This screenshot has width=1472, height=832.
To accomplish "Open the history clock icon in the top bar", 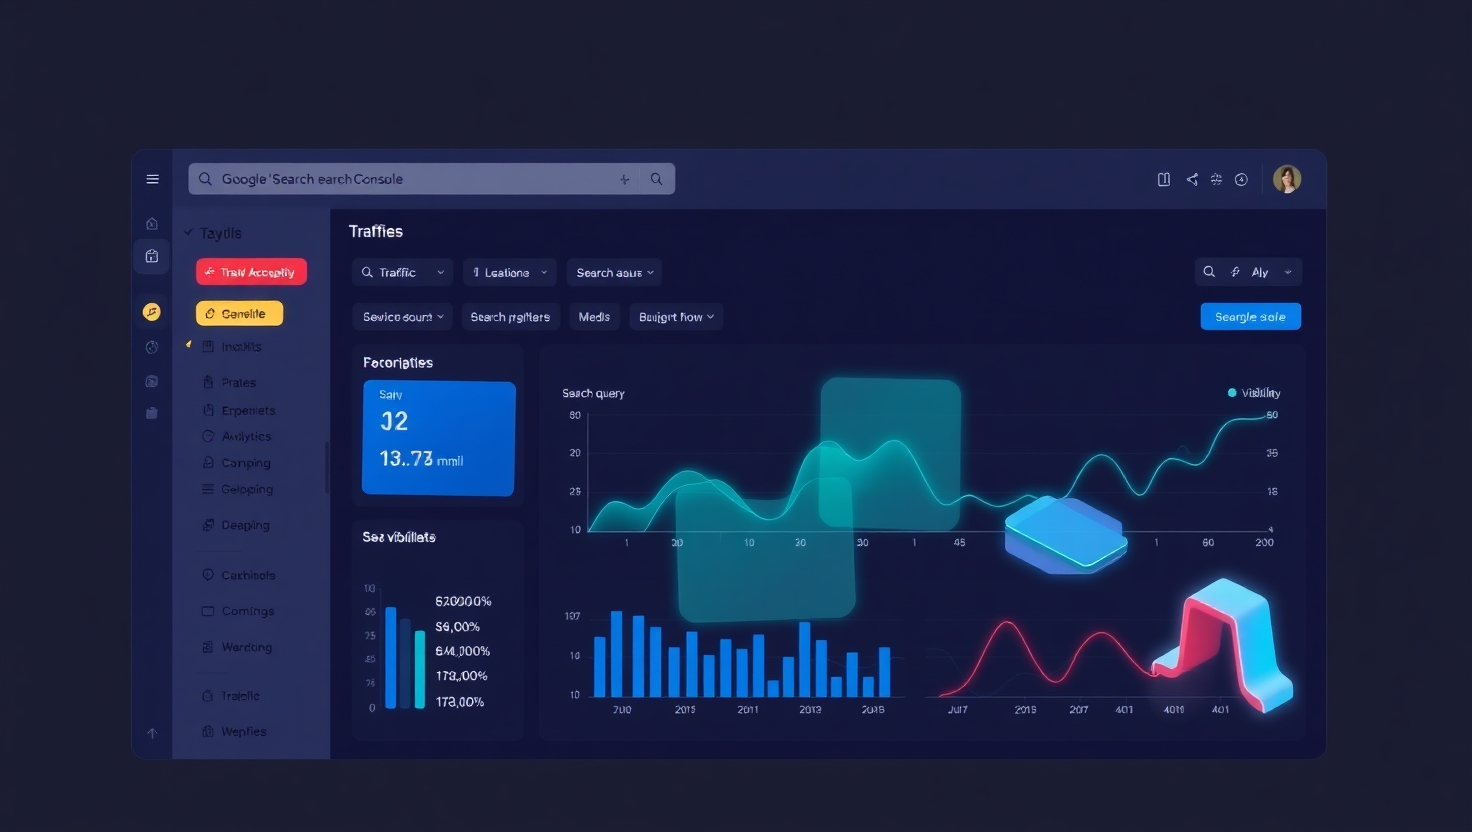I will coord(1241,178).
